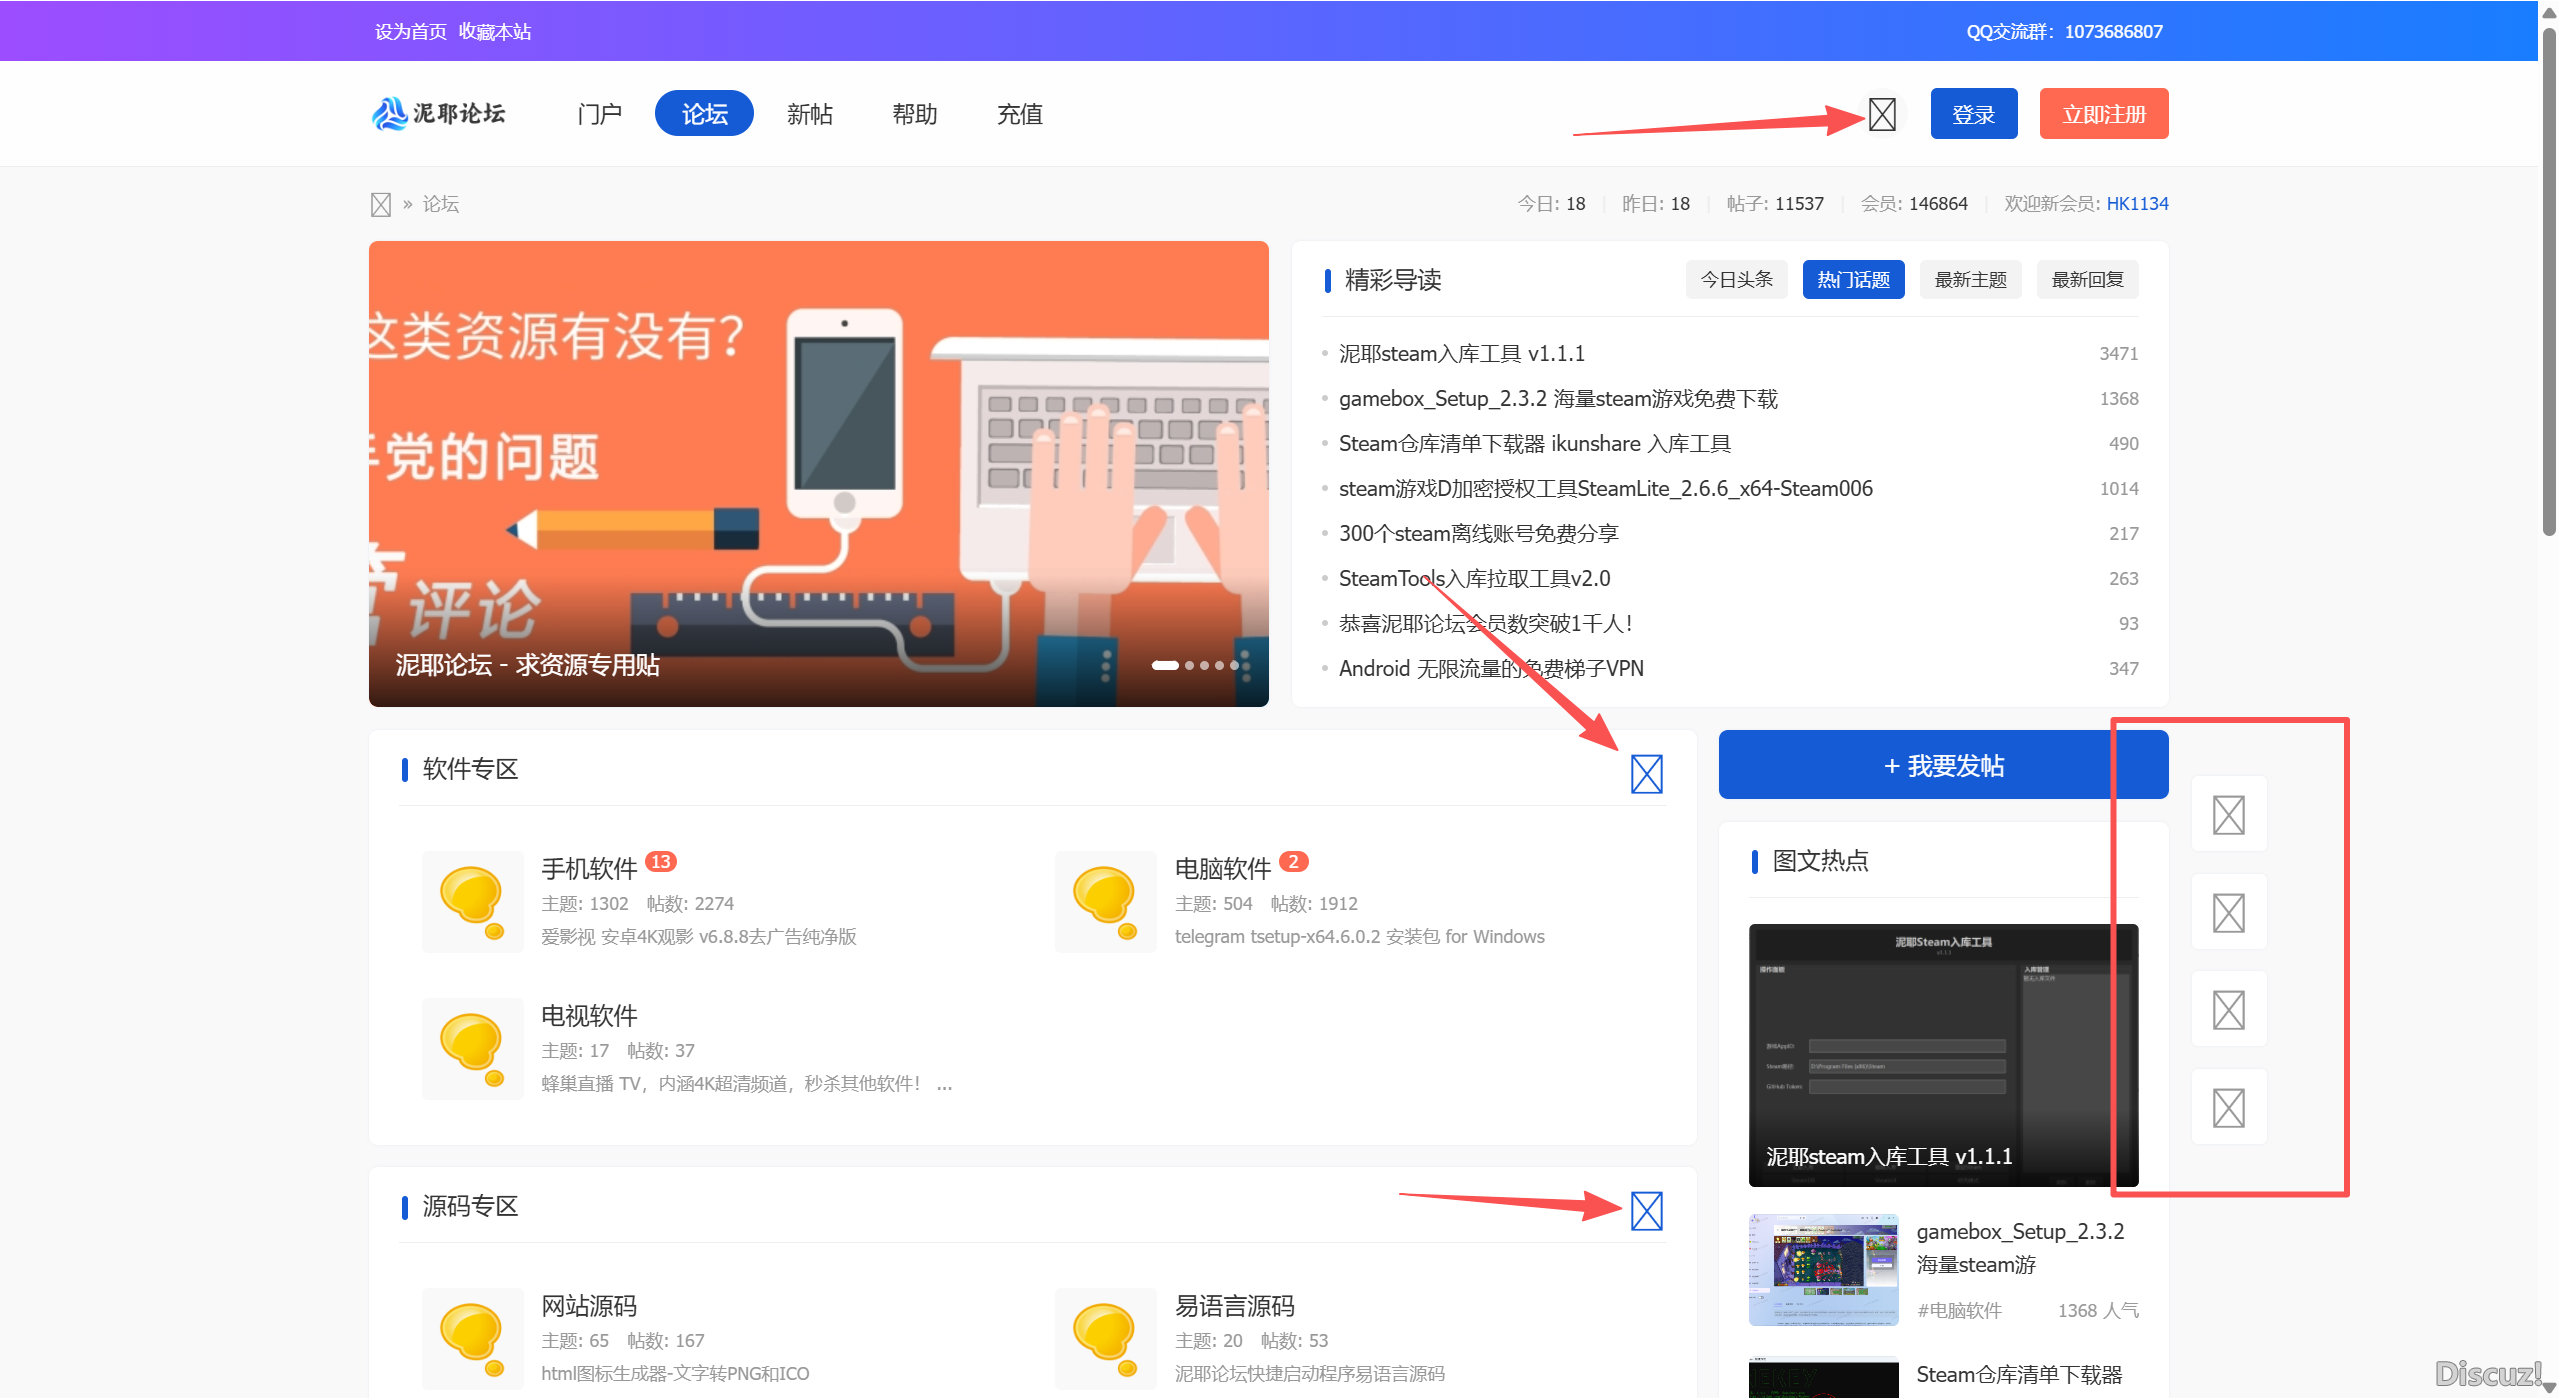The height and width of the screenshot is (1398, 2559).
Task: Click the bottom floating sidebar icon
Action: pos(2229,1107)
